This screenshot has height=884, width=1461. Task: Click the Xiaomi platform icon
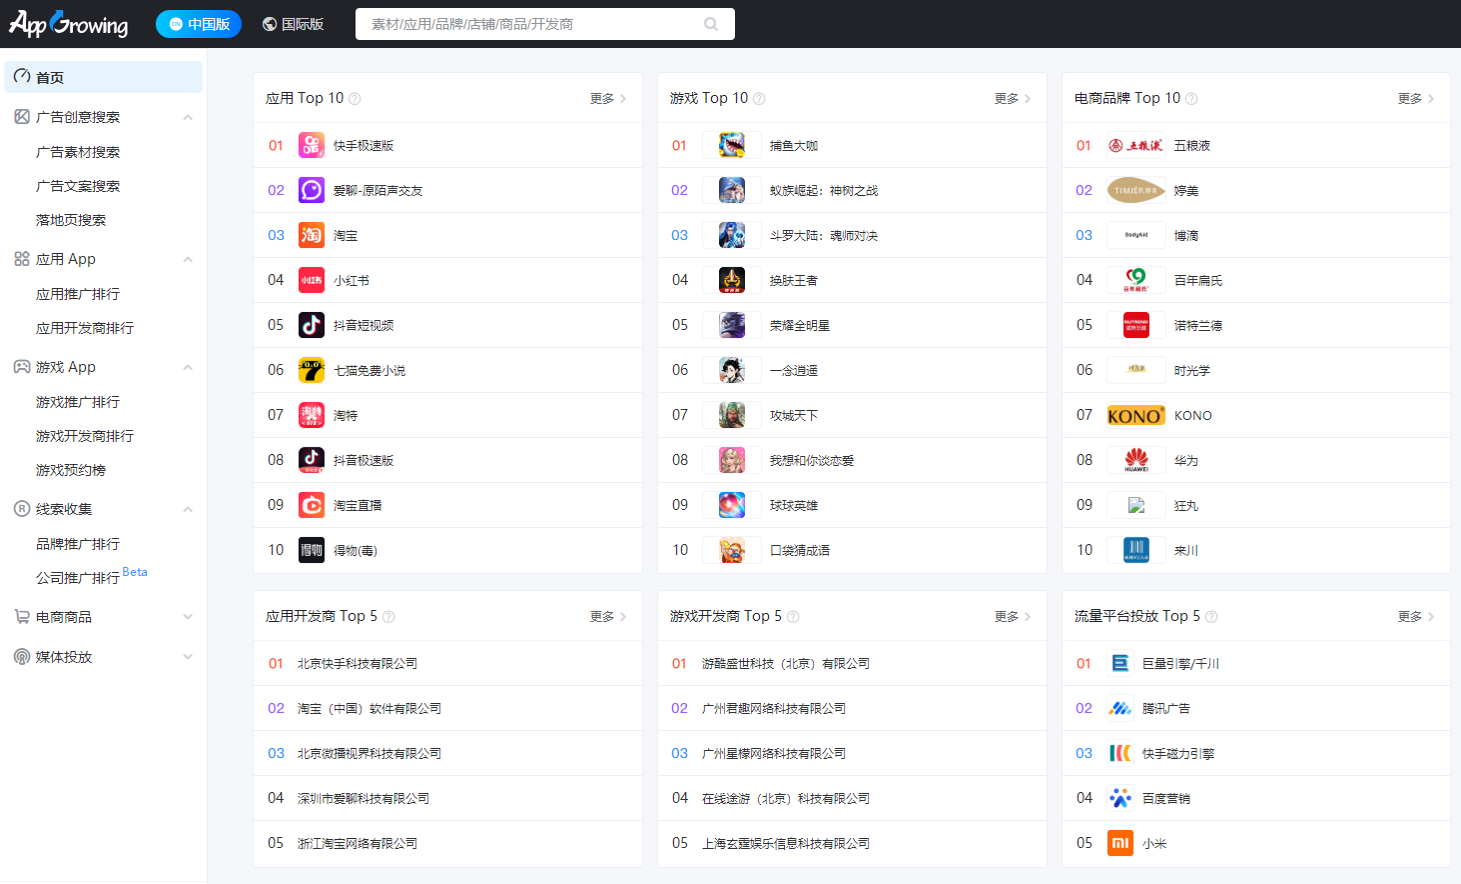click(x=1120, y=843)
